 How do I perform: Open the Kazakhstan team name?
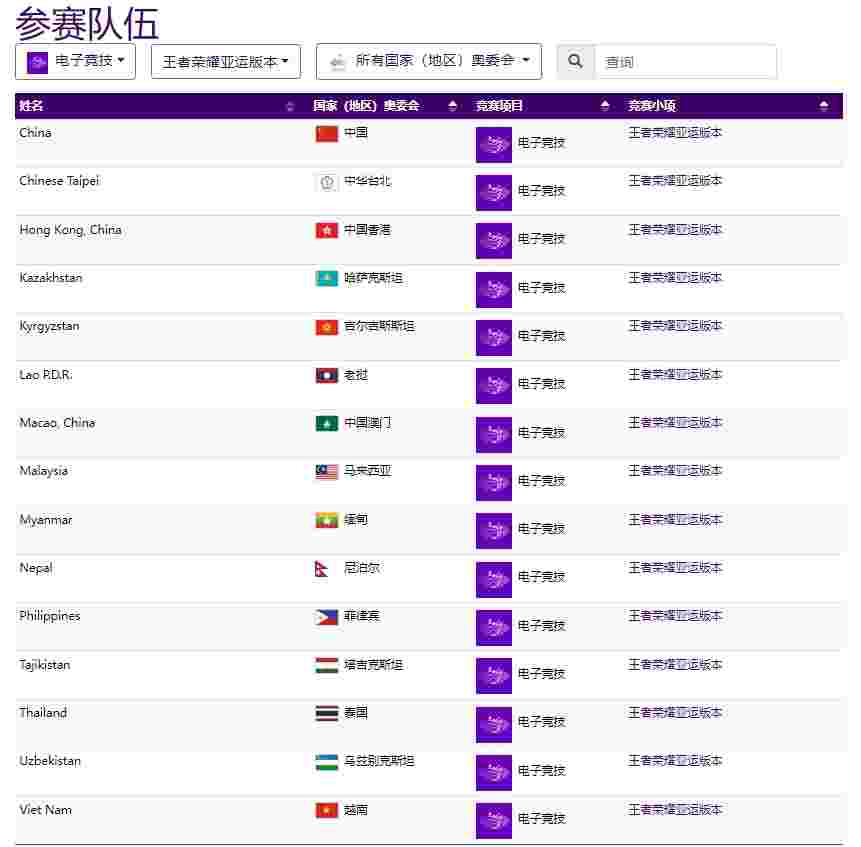[51, 278]
